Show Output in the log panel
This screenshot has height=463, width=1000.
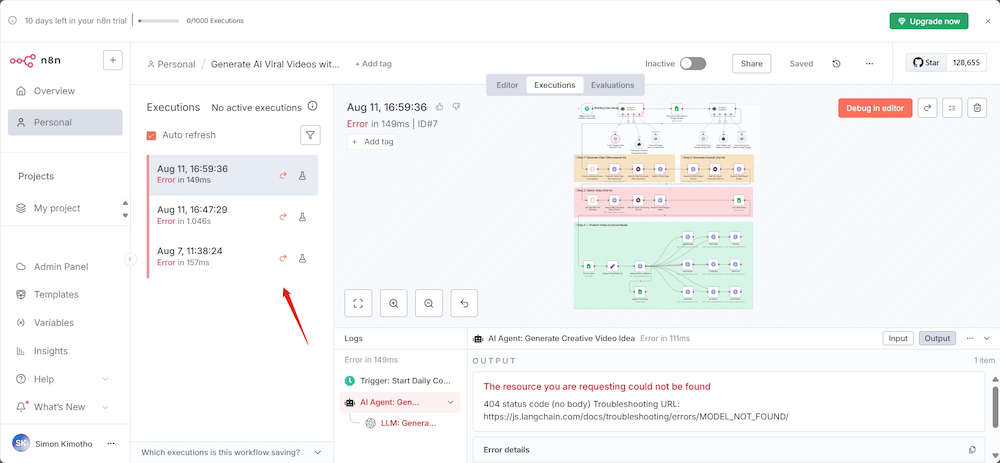pos(937,339)
